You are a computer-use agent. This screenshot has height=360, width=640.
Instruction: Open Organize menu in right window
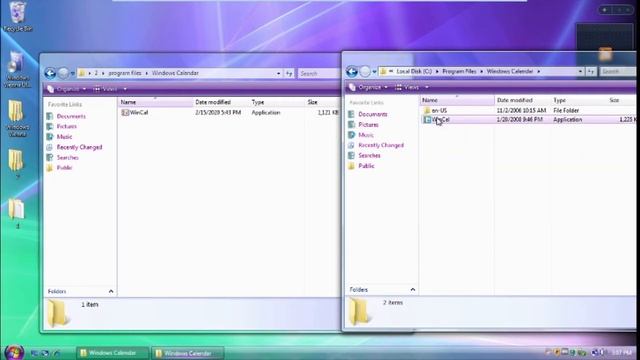368,87
